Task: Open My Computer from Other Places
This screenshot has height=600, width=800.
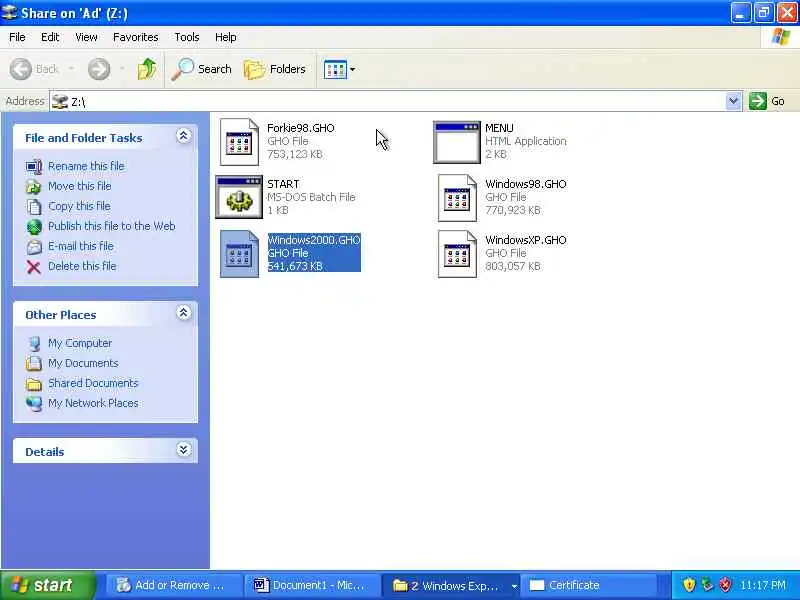Action: [x=80, y=343]
